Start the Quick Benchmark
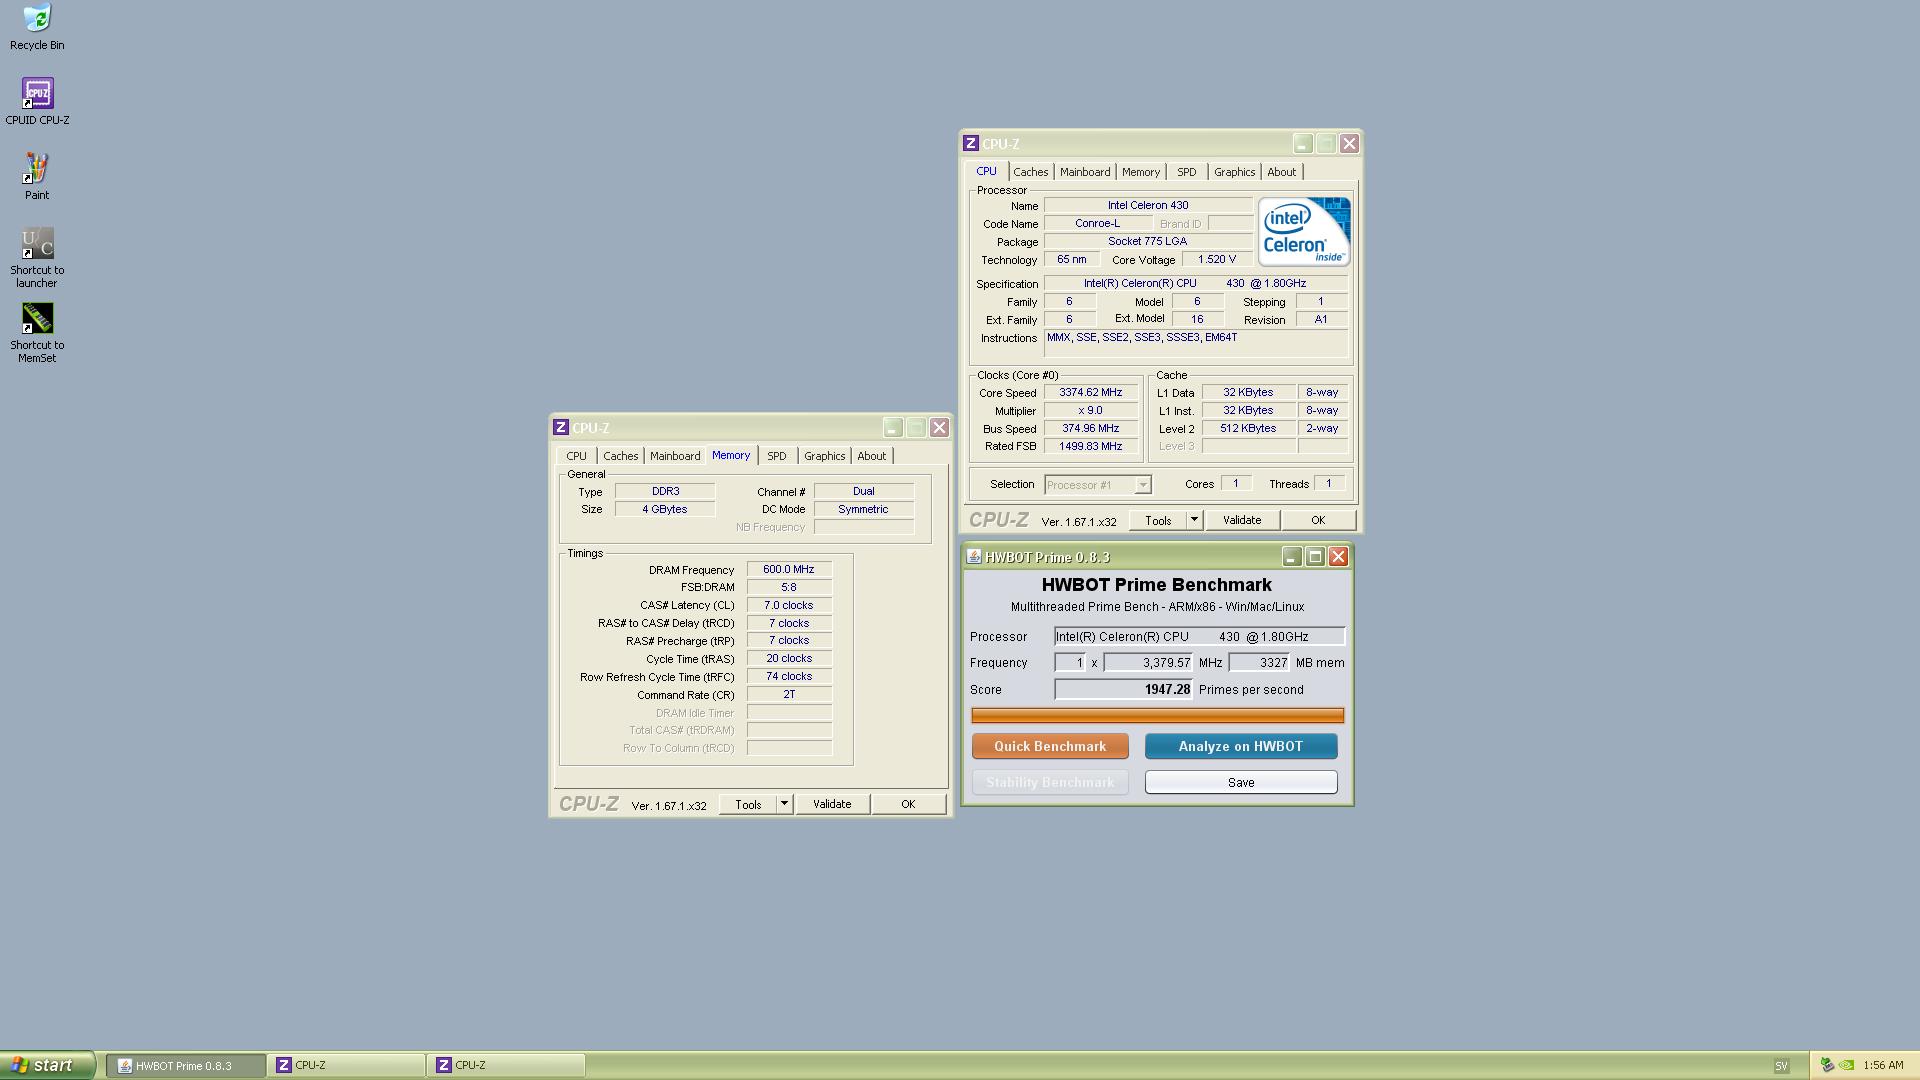 (x=1050, y=746)
